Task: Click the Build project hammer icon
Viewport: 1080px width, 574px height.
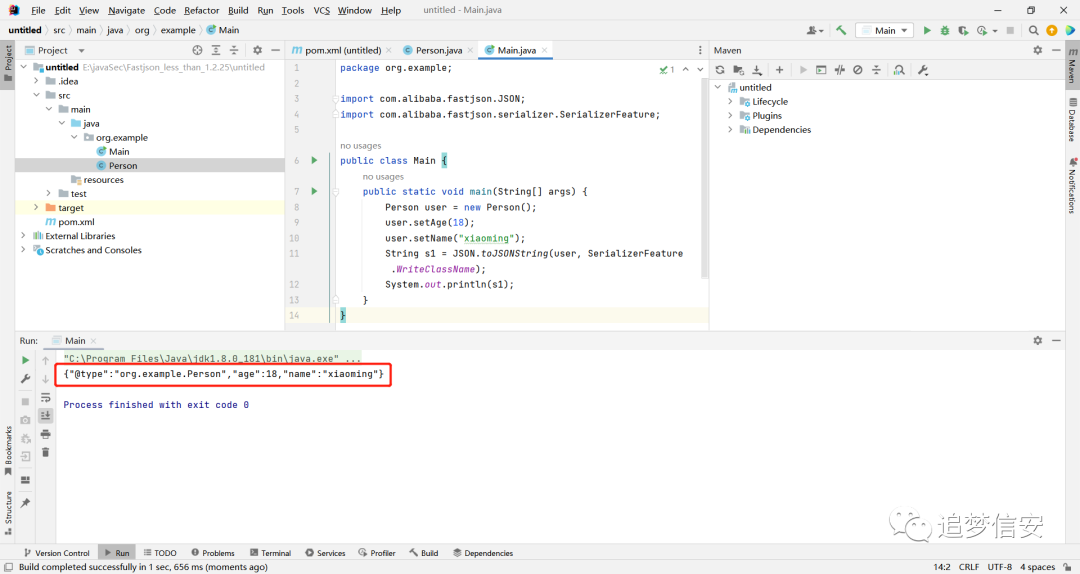Action: click(841, 30)
